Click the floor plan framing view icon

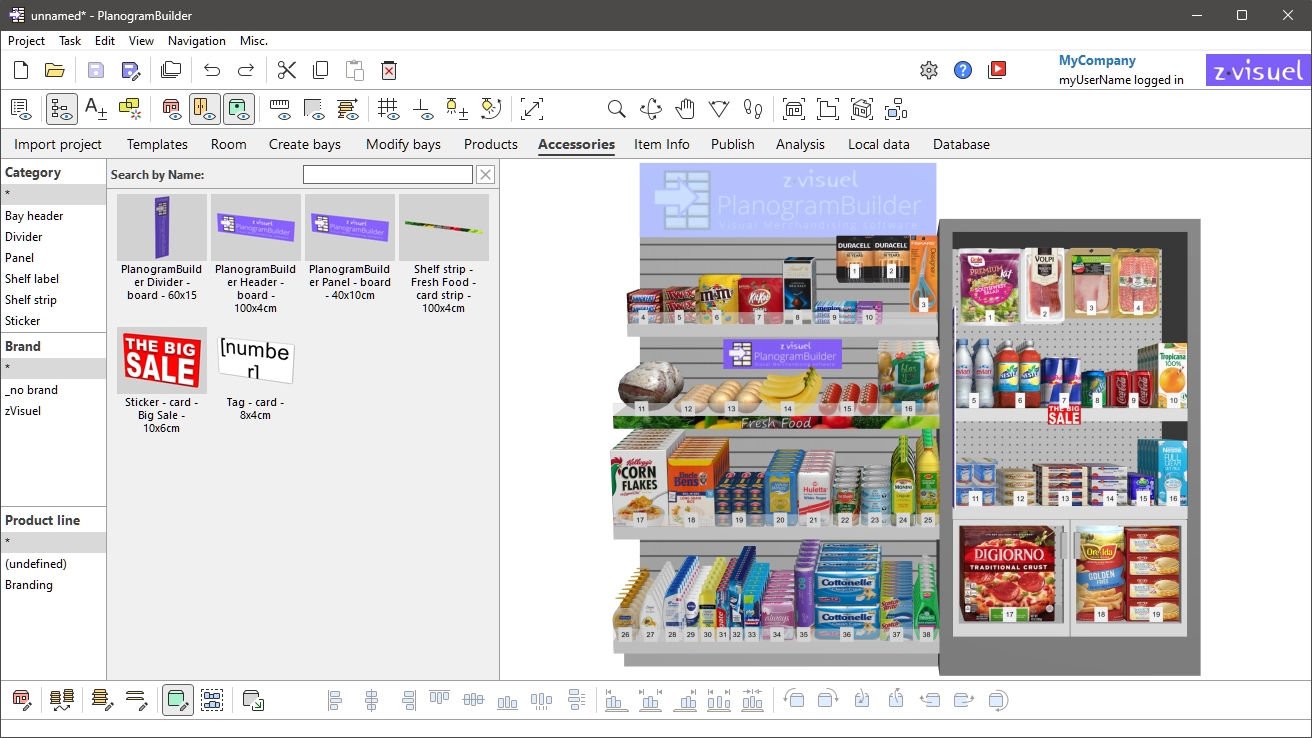coord(828,108)
